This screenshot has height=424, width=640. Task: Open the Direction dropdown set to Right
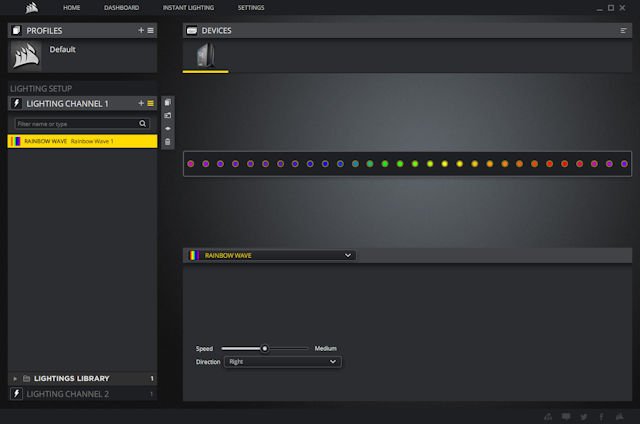click(x=283, y=362)
